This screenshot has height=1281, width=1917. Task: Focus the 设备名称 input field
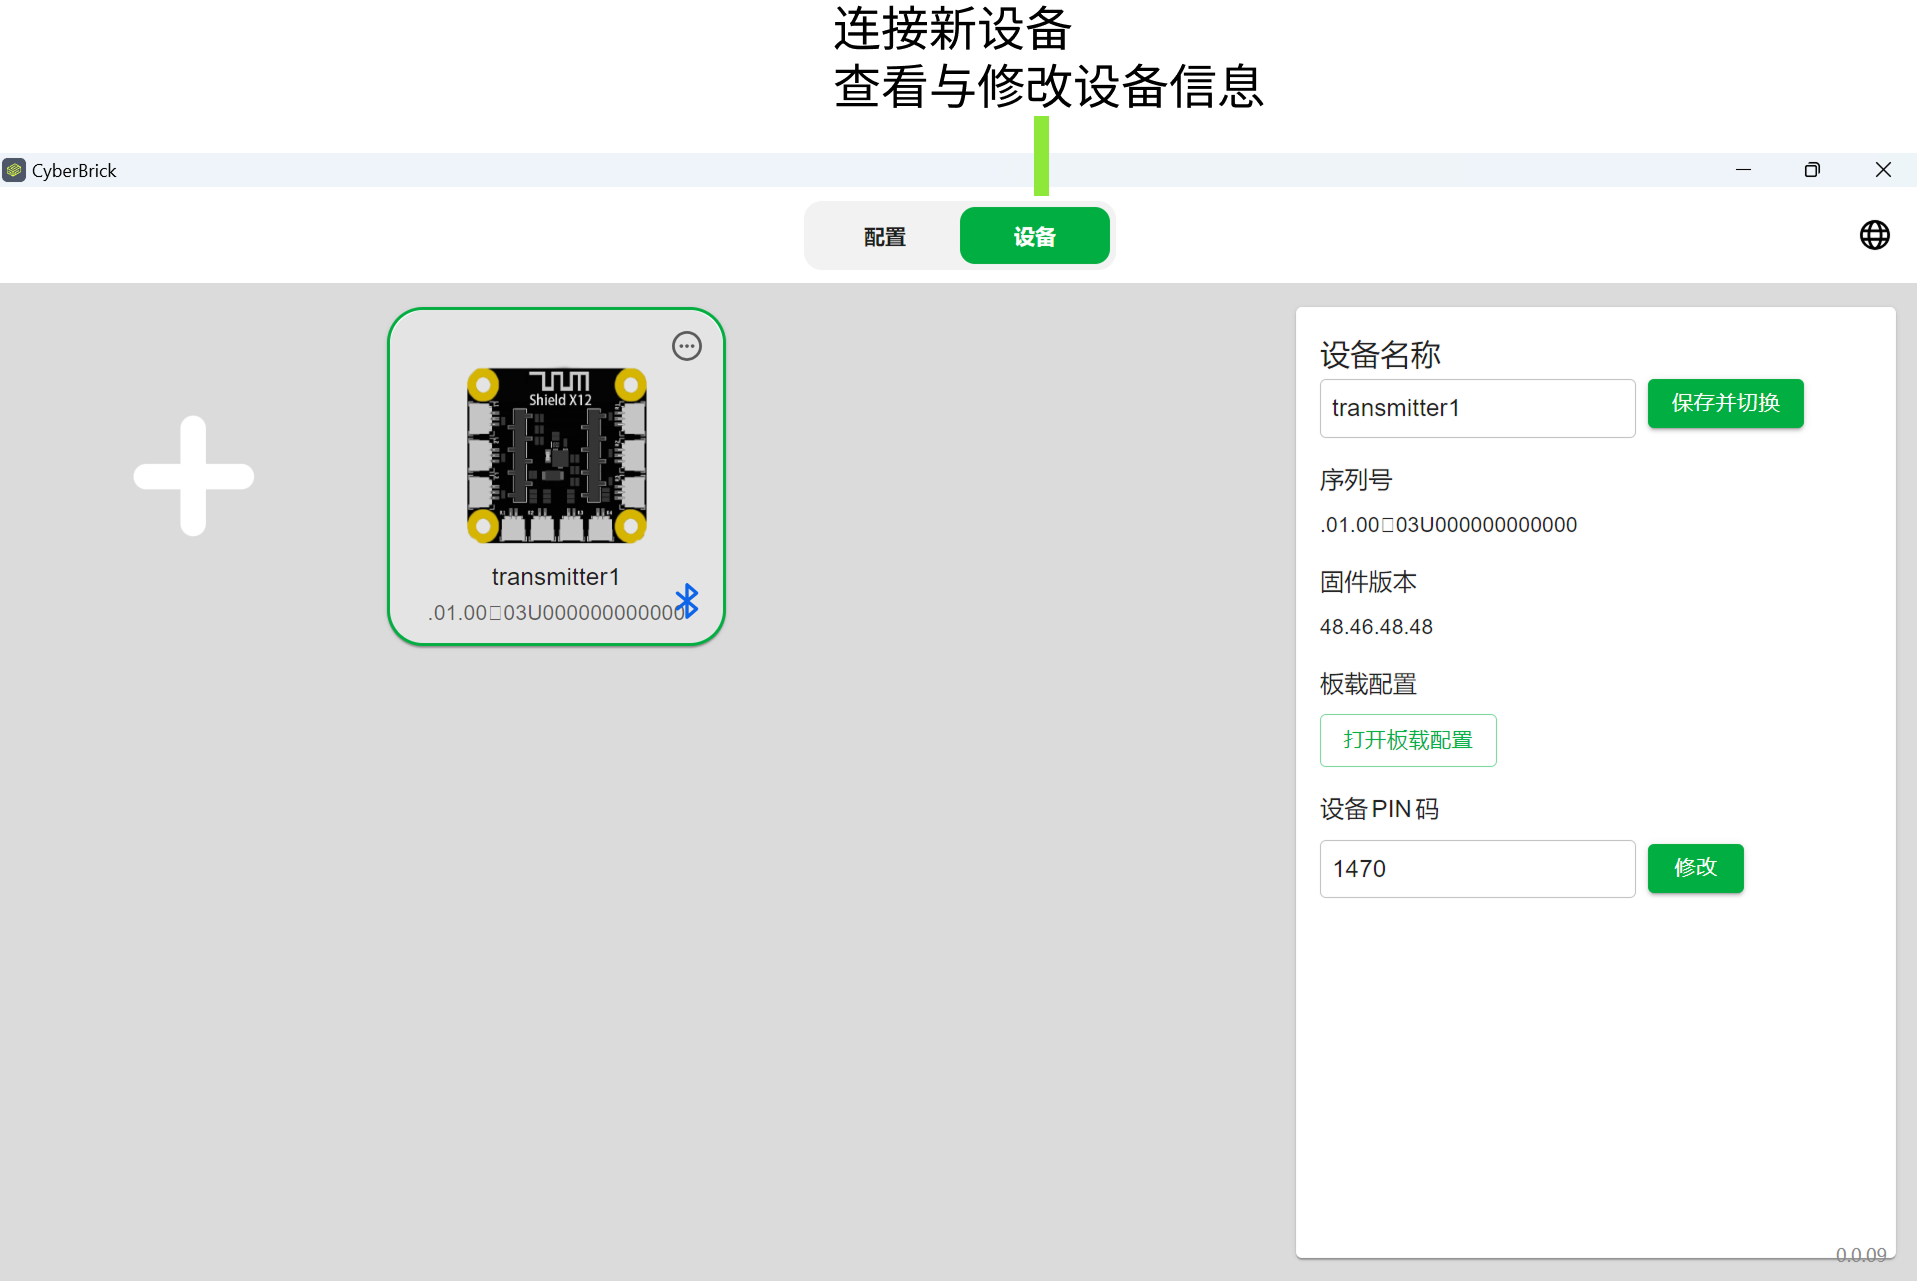pyautogui.click(x=1478, y=408)
